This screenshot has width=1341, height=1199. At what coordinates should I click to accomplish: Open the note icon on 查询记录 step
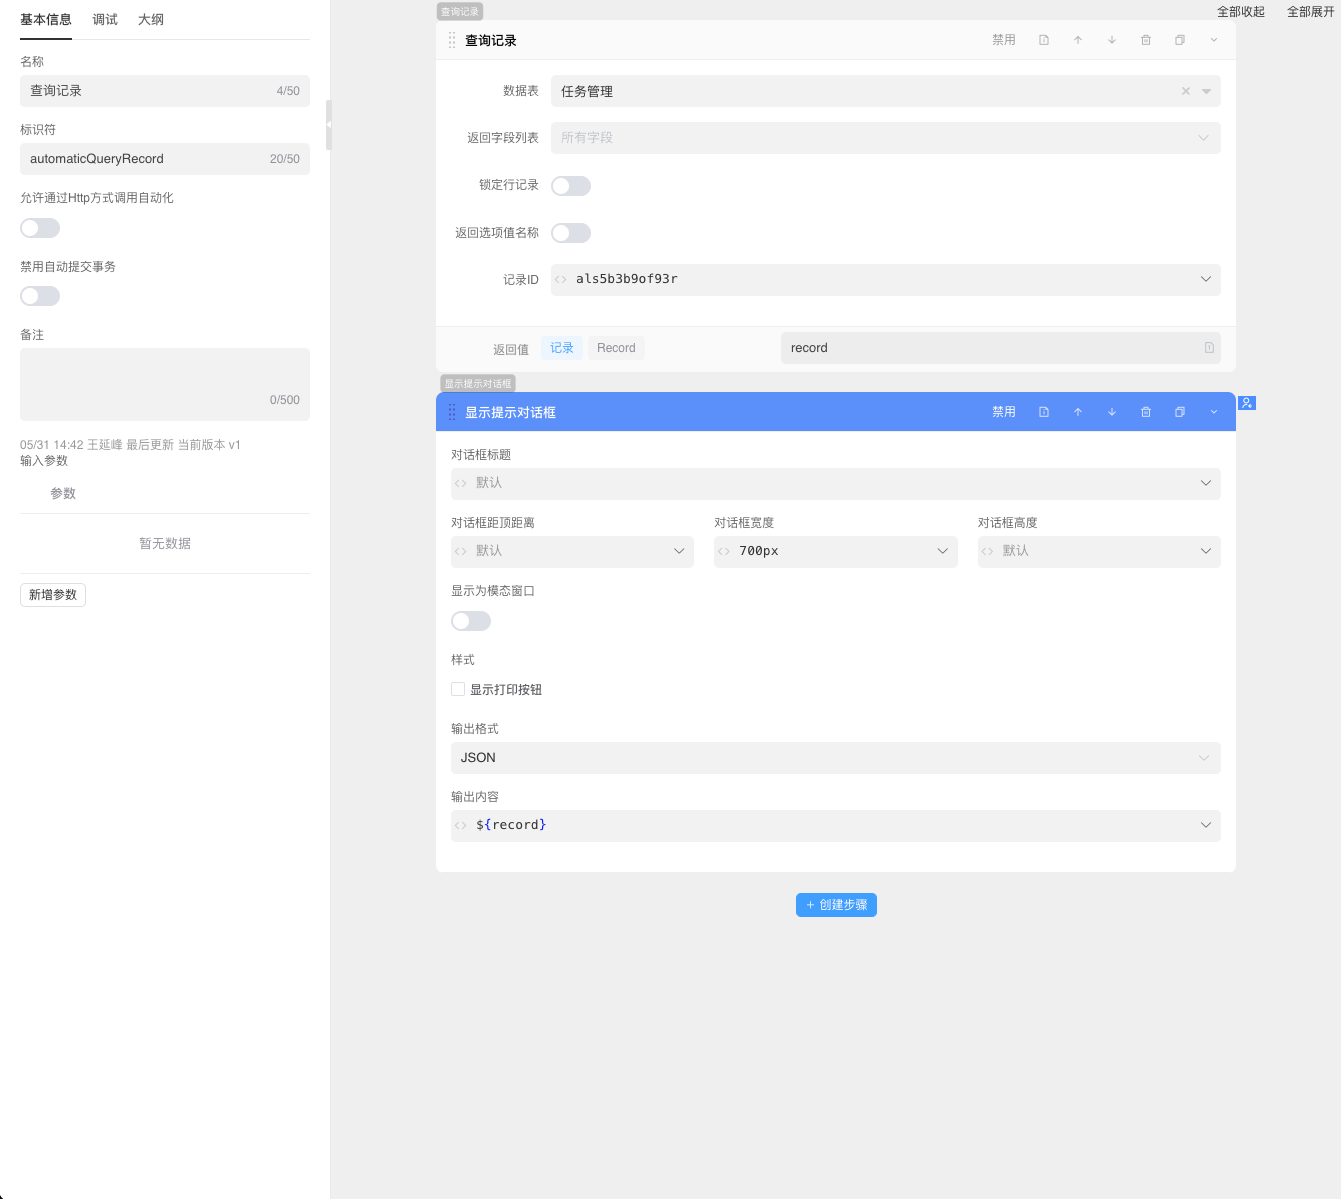pos(1044,40)
